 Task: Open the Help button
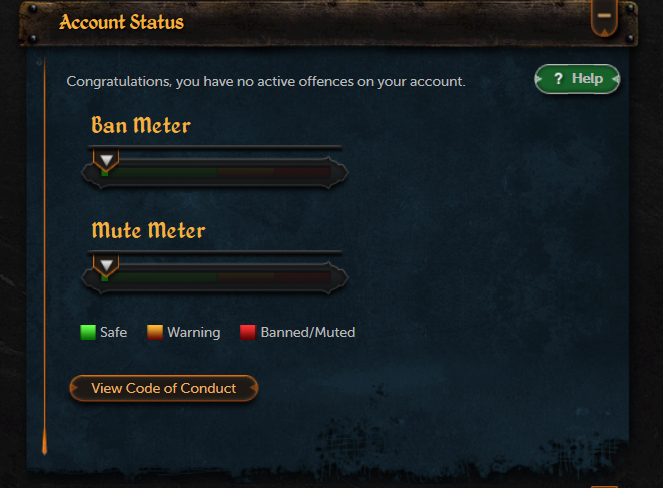tap(577, 79)
